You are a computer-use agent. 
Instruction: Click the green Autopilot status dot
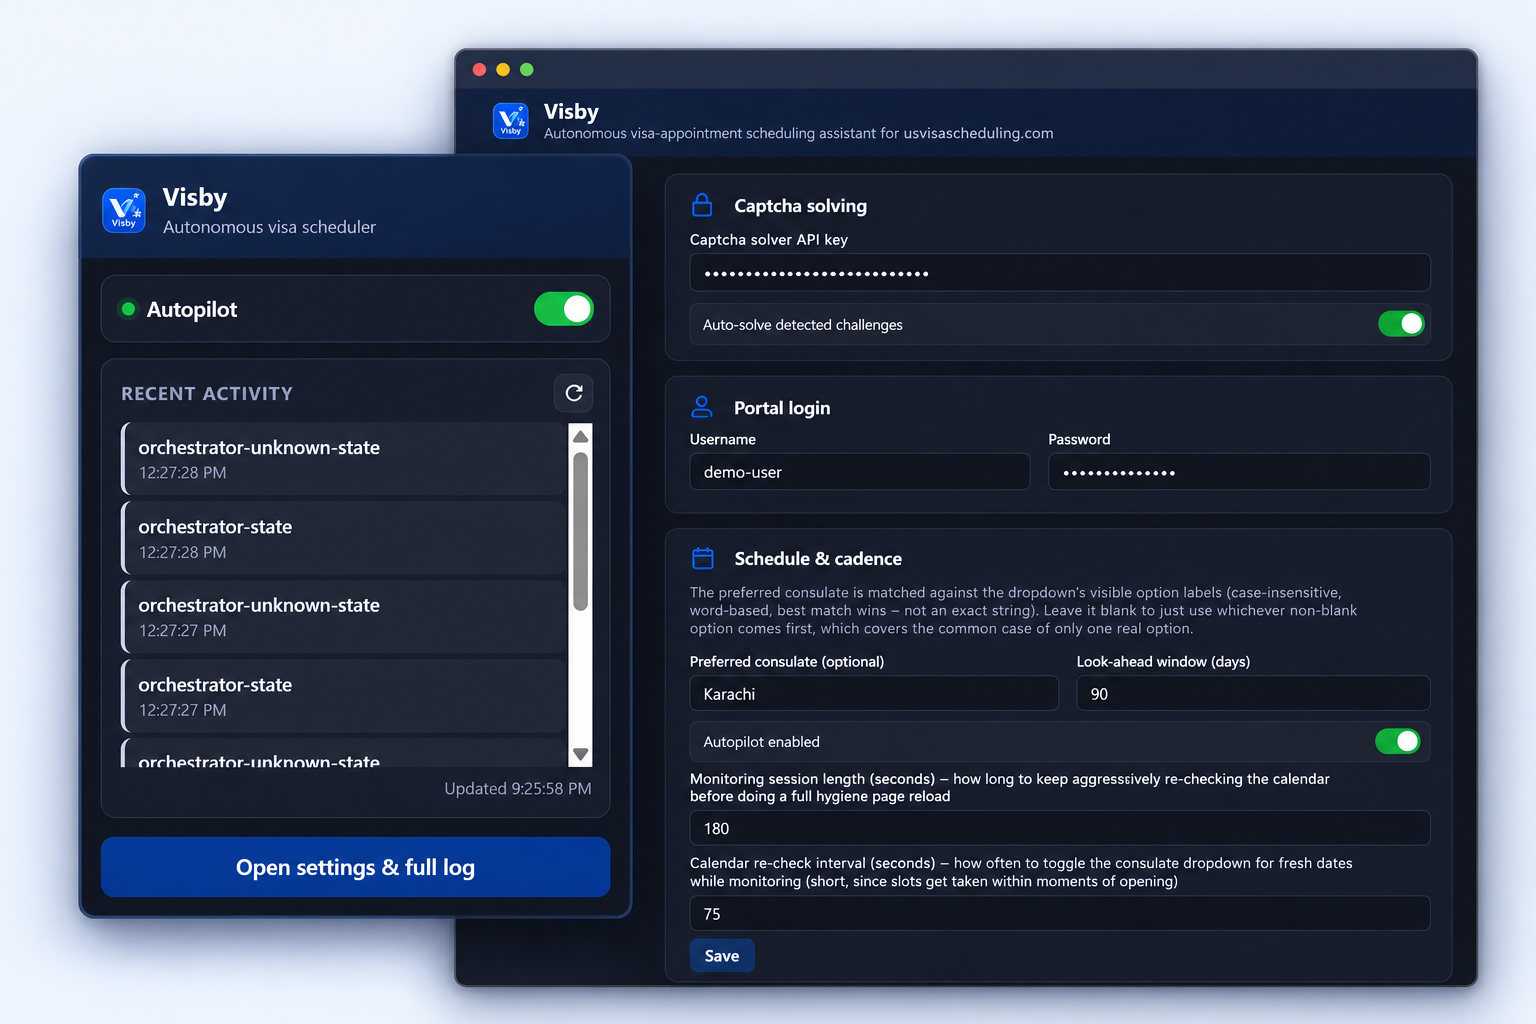pyautogui.click(x=128, y=309)
